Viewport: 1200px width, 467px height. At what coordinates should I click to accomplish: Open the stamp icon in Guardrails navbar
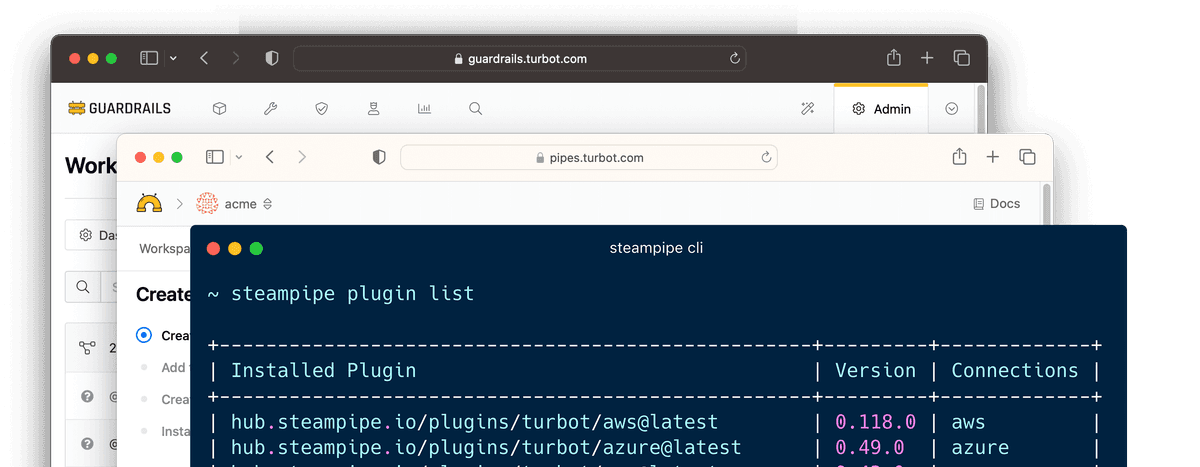coord(373,108)
